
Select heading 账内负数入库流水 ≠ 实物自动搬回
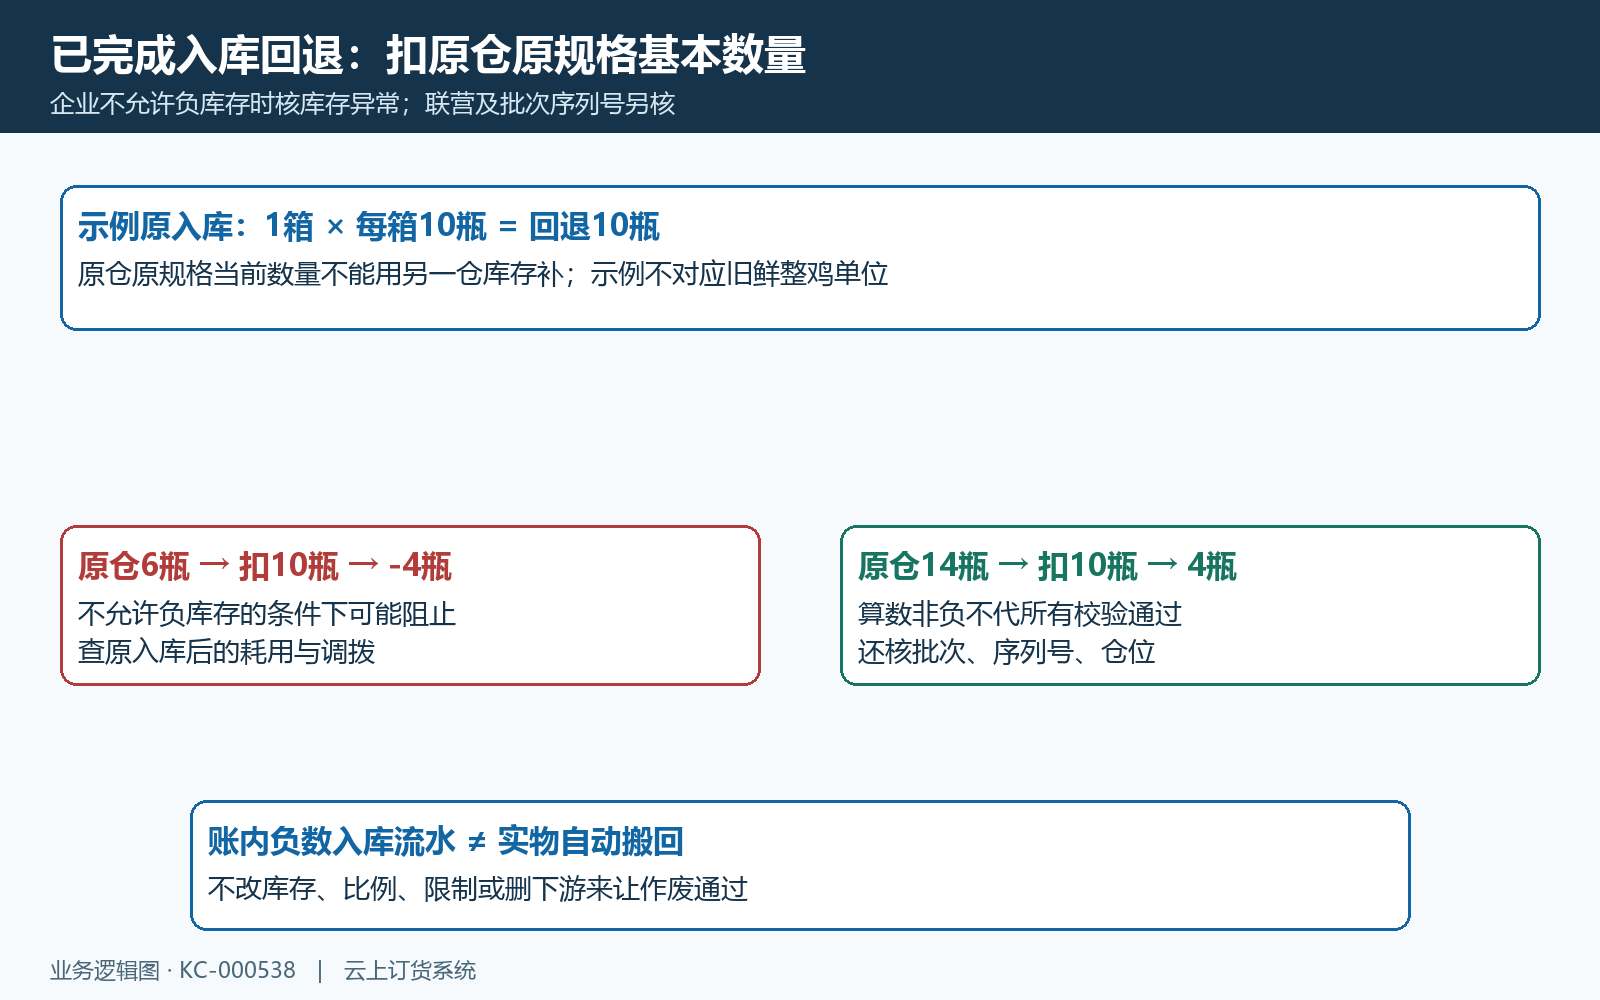coord(445,842)
